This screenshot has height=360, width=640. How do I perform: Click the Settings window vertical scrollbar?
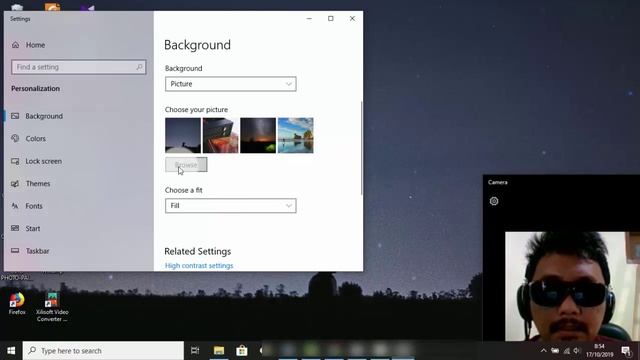(x=361, y=148)
